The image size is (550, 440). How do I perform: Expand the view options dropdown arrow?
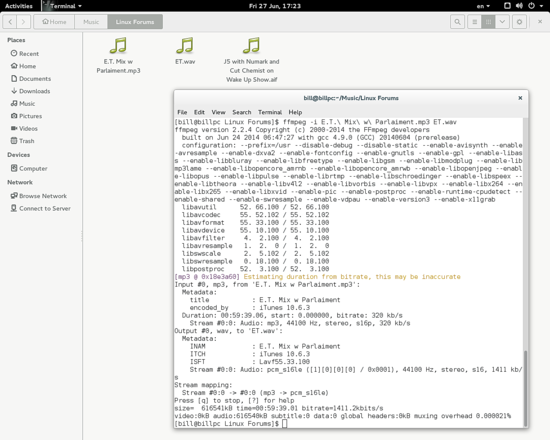point(502,22)
